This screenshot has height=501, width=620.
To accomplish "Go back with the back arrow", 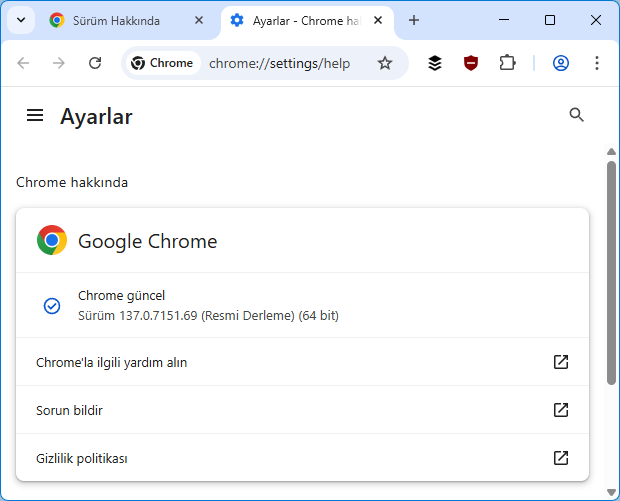I will click(x=23, y=63).
